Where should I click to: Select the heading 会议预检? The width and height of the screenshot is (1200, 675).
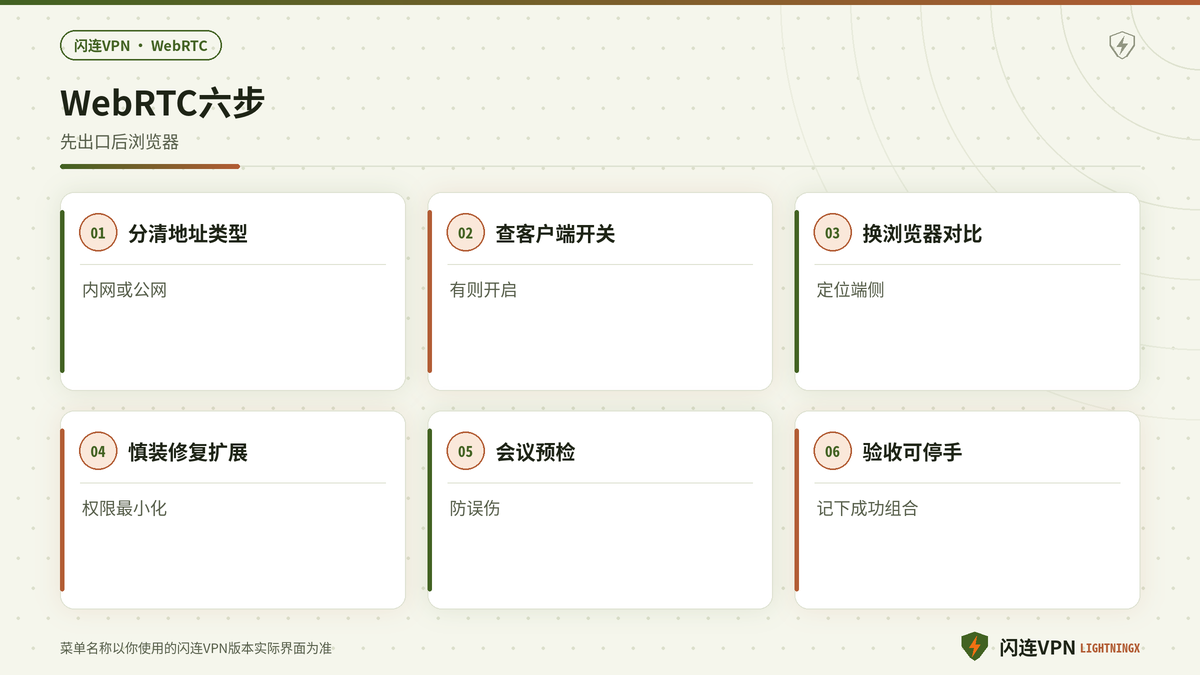point(535,452)
